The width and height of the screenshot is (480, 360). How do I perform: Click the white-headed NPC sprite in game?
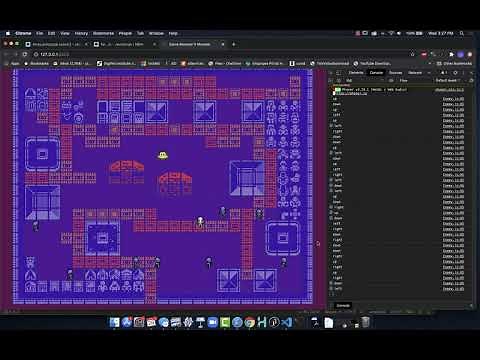tap(200, 222)
